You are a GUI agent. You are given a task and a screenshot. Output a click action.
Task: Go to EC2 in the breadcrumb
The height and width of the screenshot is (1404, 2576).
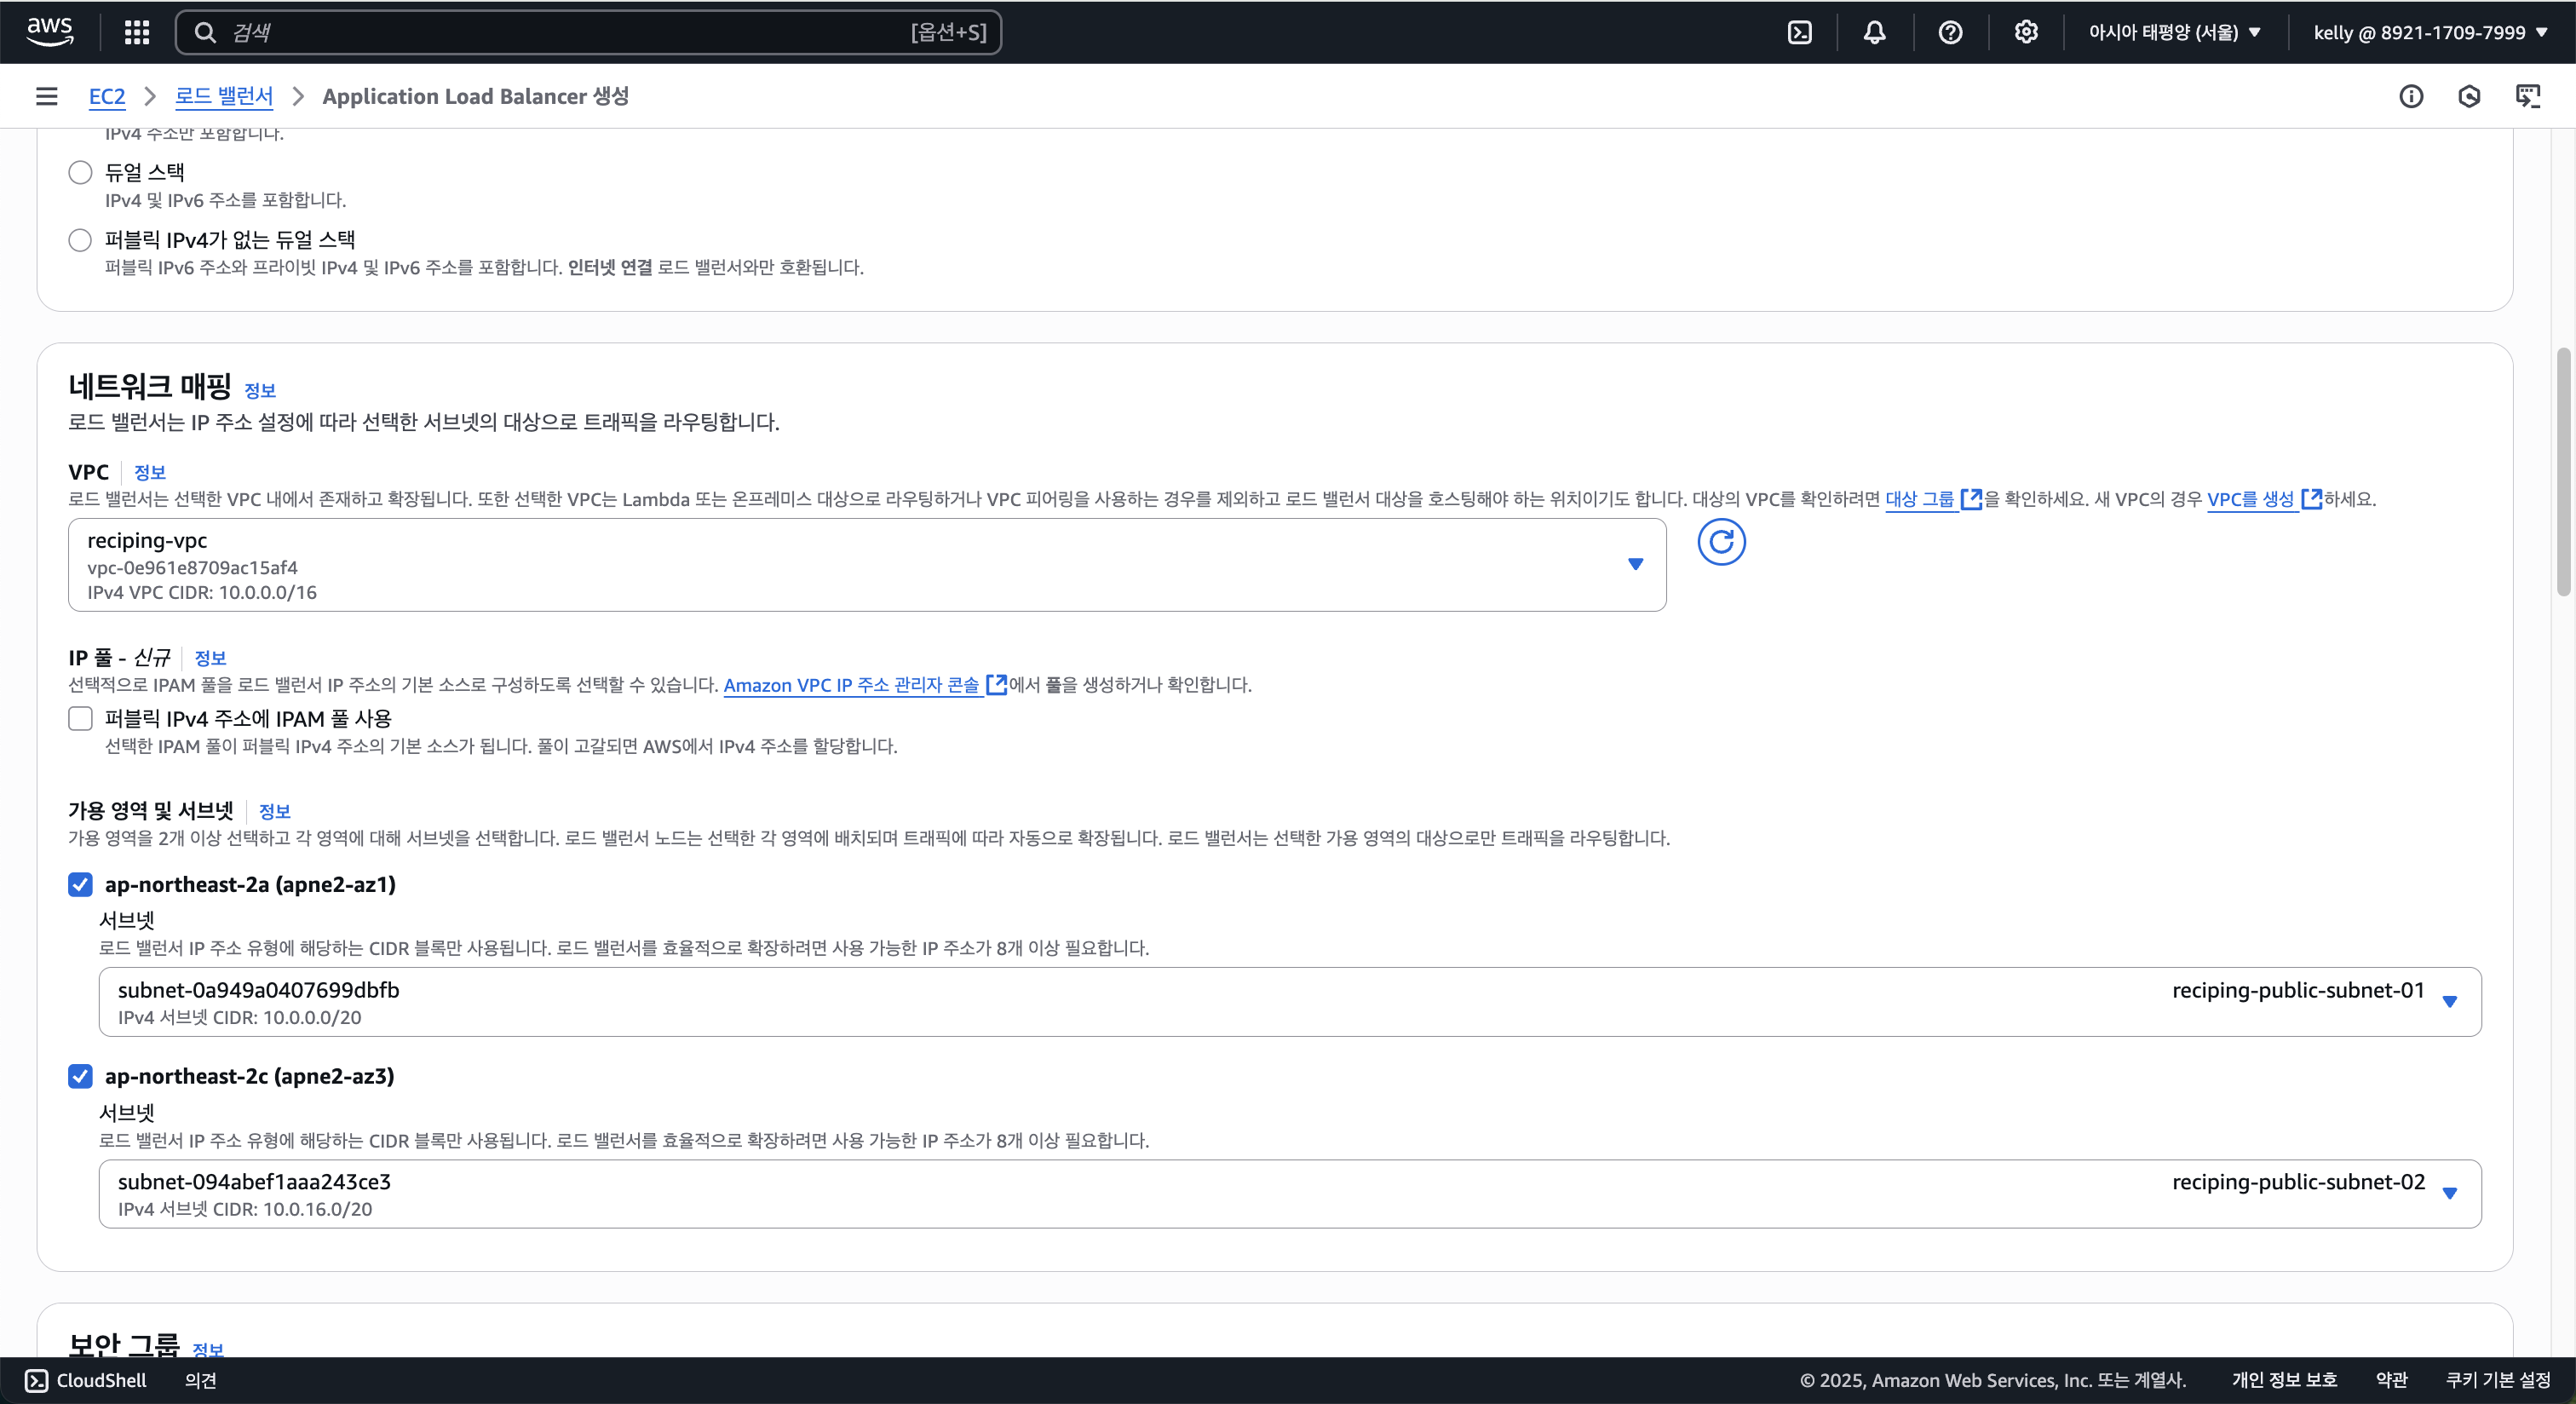click(107, 96)
